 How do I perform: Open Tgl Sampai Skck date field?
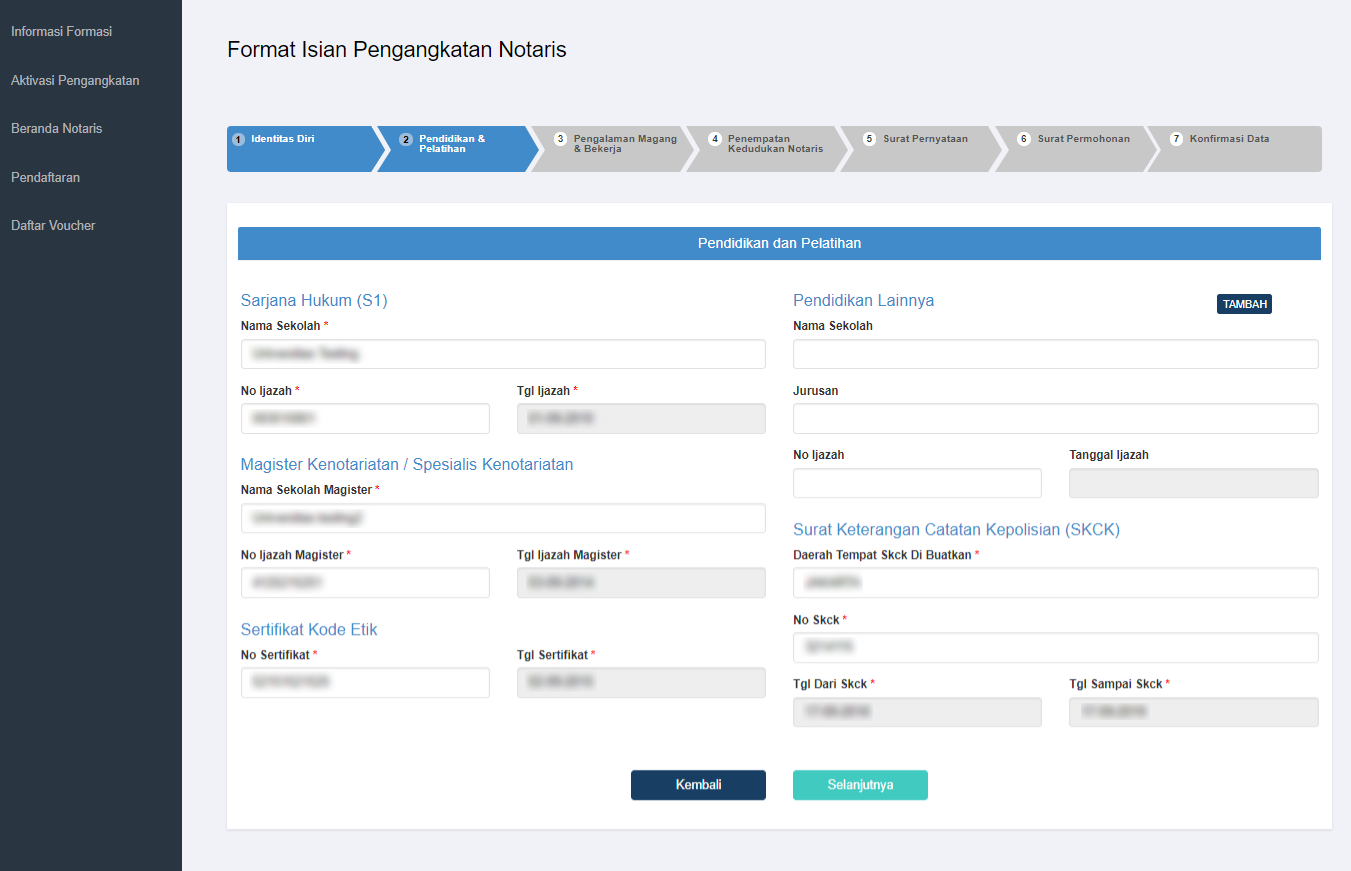click(x=1193, y=712)
